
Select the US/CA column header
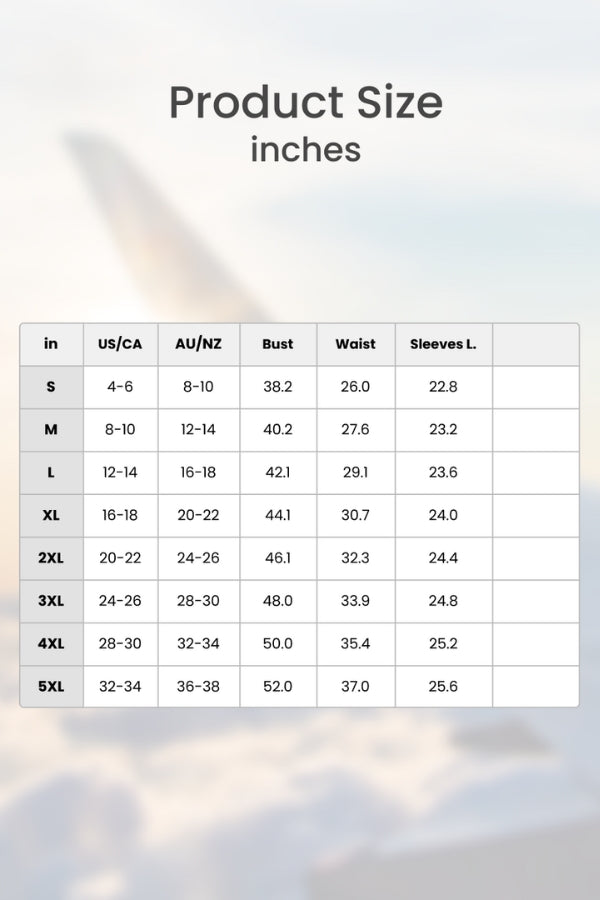pyautogui.click(x=120, y=344)
